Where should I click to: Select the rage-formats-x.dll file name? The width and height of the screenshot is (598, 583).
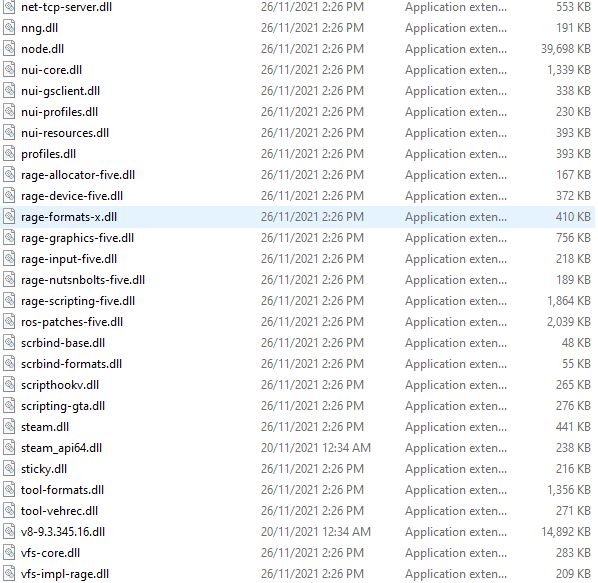pyautogui.click(x=69, y=217)
